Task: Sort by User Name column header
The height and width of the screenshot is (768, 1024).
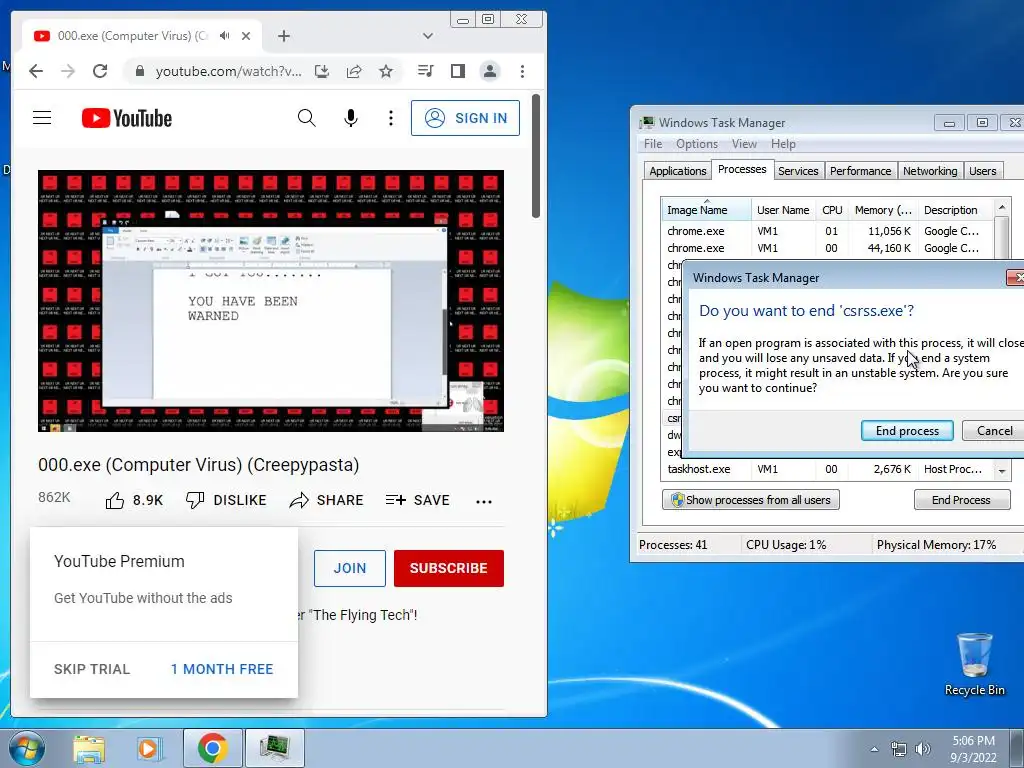Action: (x=783, y=210)
